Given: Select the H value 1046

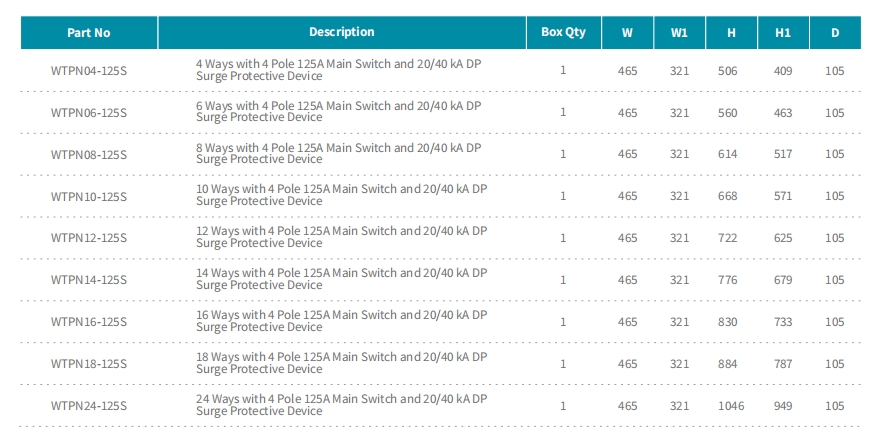Looking at the screenshot, I should [731, 406].
